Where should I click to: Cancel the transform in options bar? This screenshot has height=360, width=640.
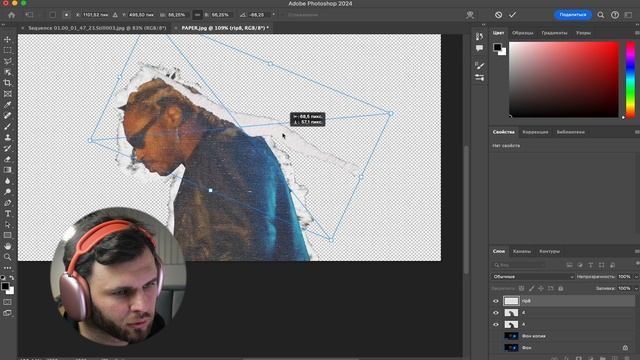tap(498, 15)
